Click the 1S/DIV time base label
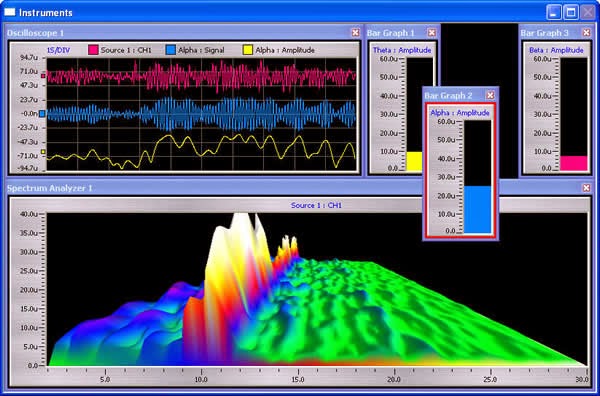Image resolution: width=600 pixels, height=396 pixels. pyautogui.click(x=59, y=50)
